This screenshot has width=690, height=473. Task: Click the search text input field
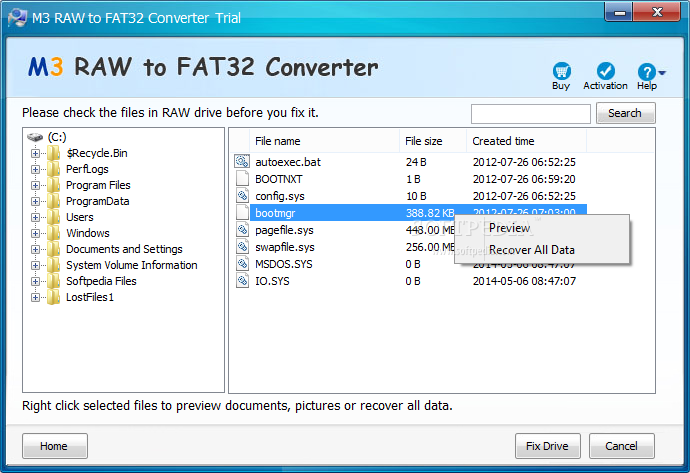pyautogui.click(x=531, y=114)
